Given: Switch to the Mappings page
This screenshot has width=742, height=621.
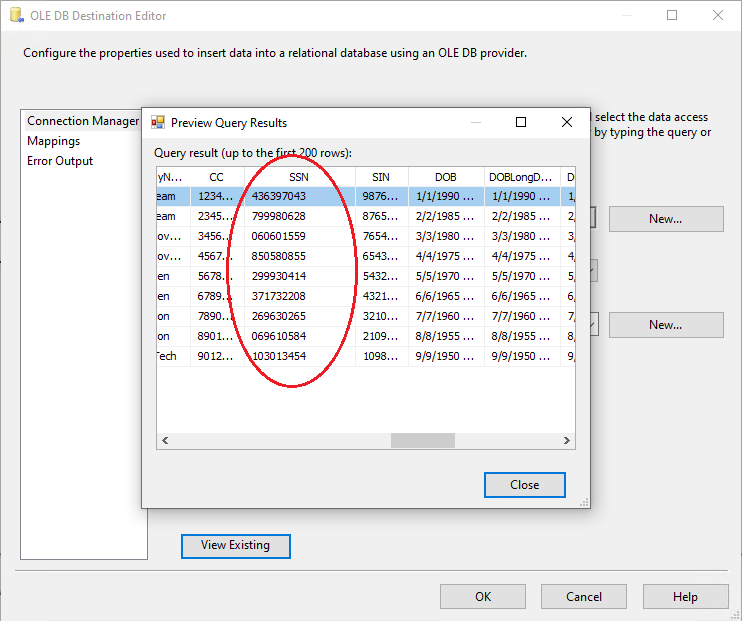Looking at the screenshot, I should coord(54,141).
